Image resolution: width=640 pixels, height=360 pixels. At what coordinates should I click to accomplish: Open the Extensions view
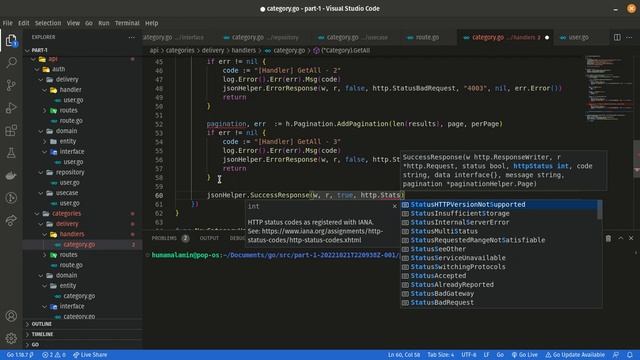point(11,130)
